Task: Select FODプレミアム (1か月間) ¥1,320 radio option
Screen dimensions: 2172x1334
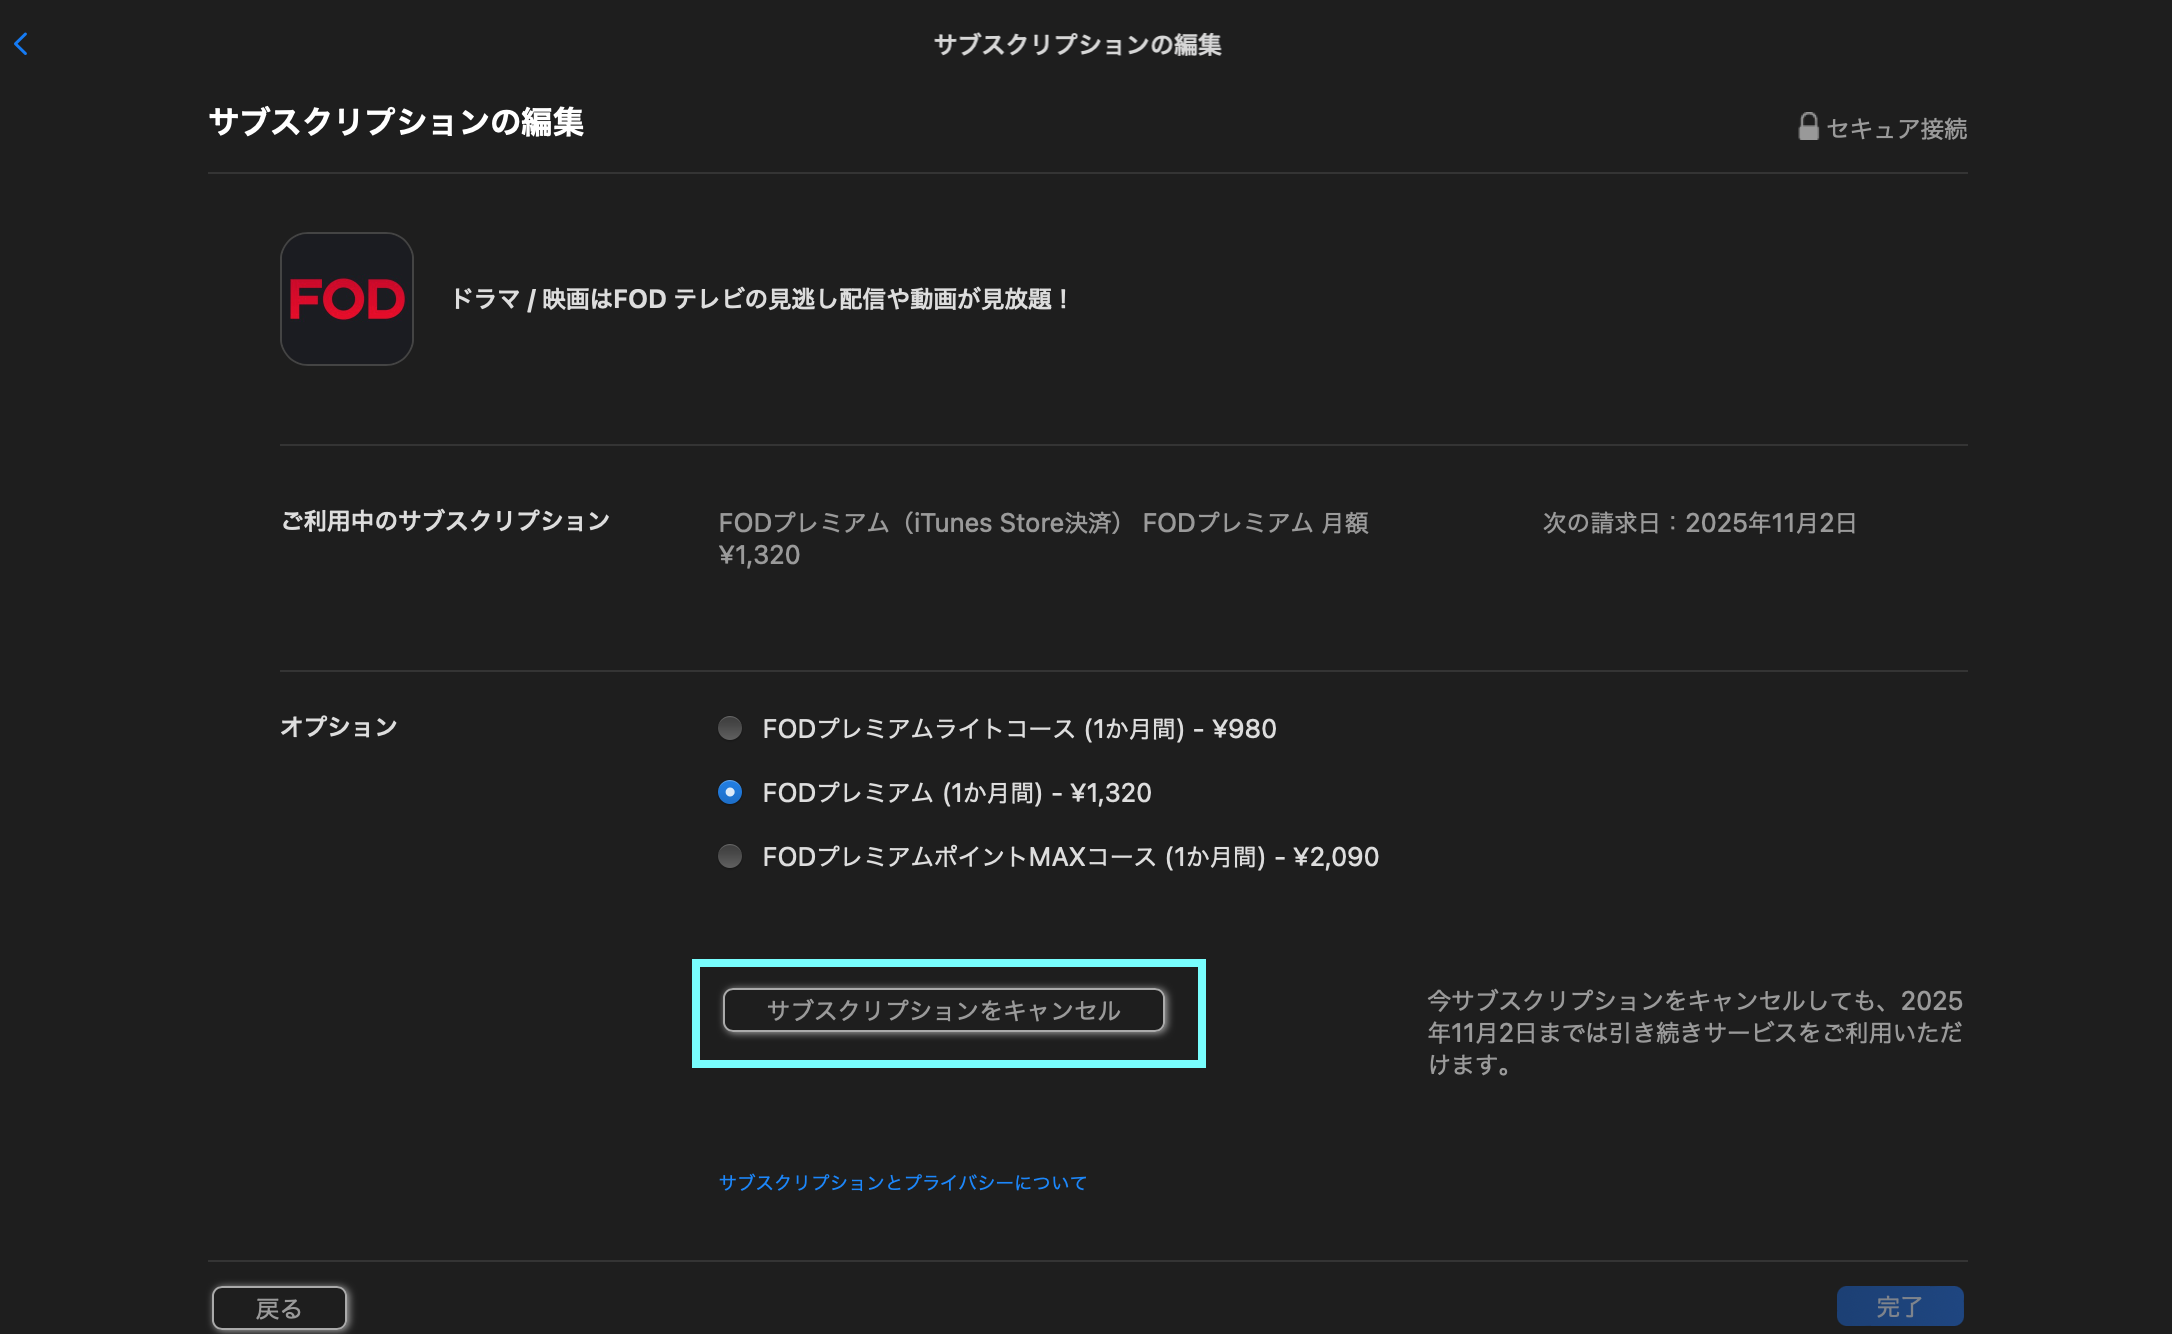Action: point(730,792)
